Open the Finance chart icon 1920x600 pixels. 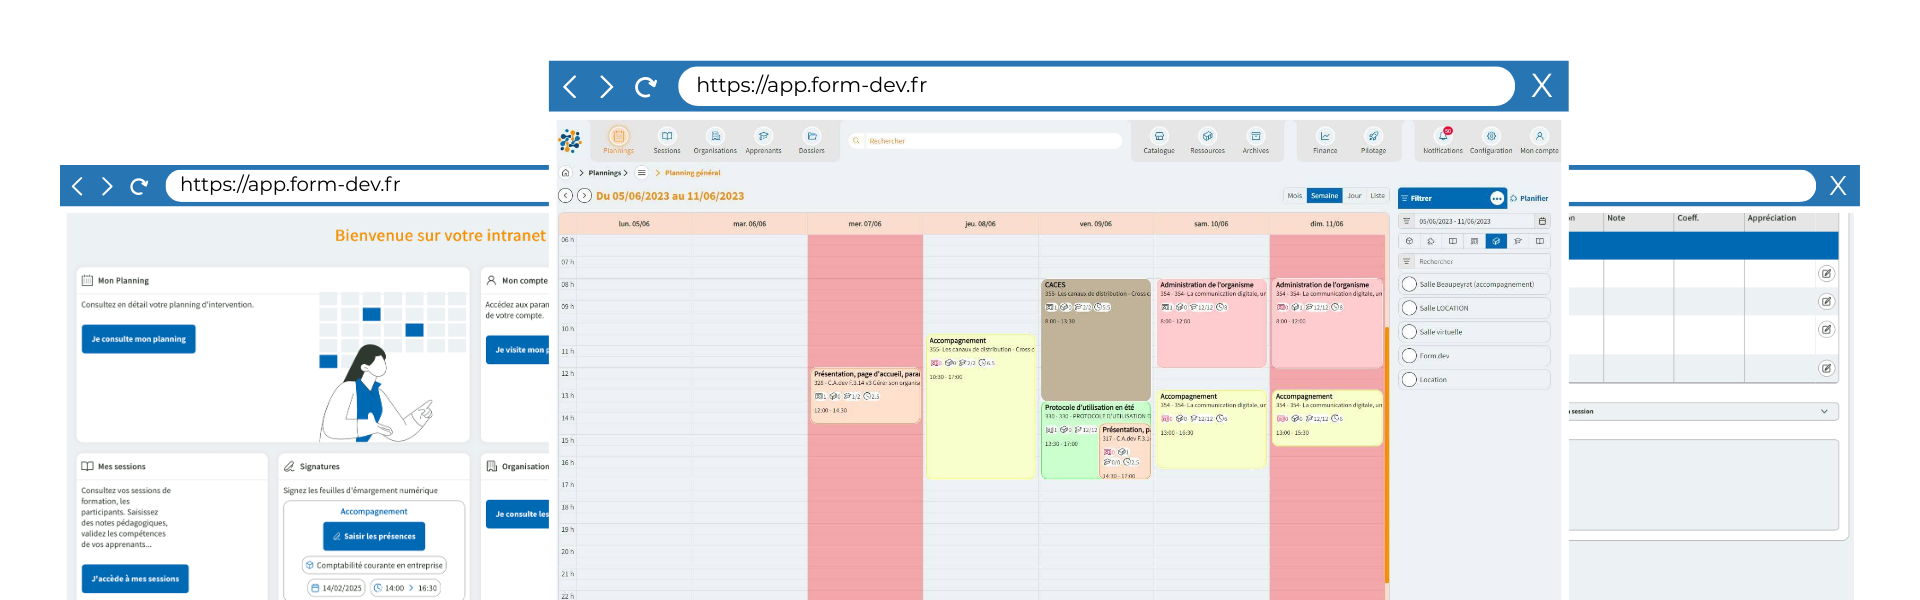[x=1325, y=137]
